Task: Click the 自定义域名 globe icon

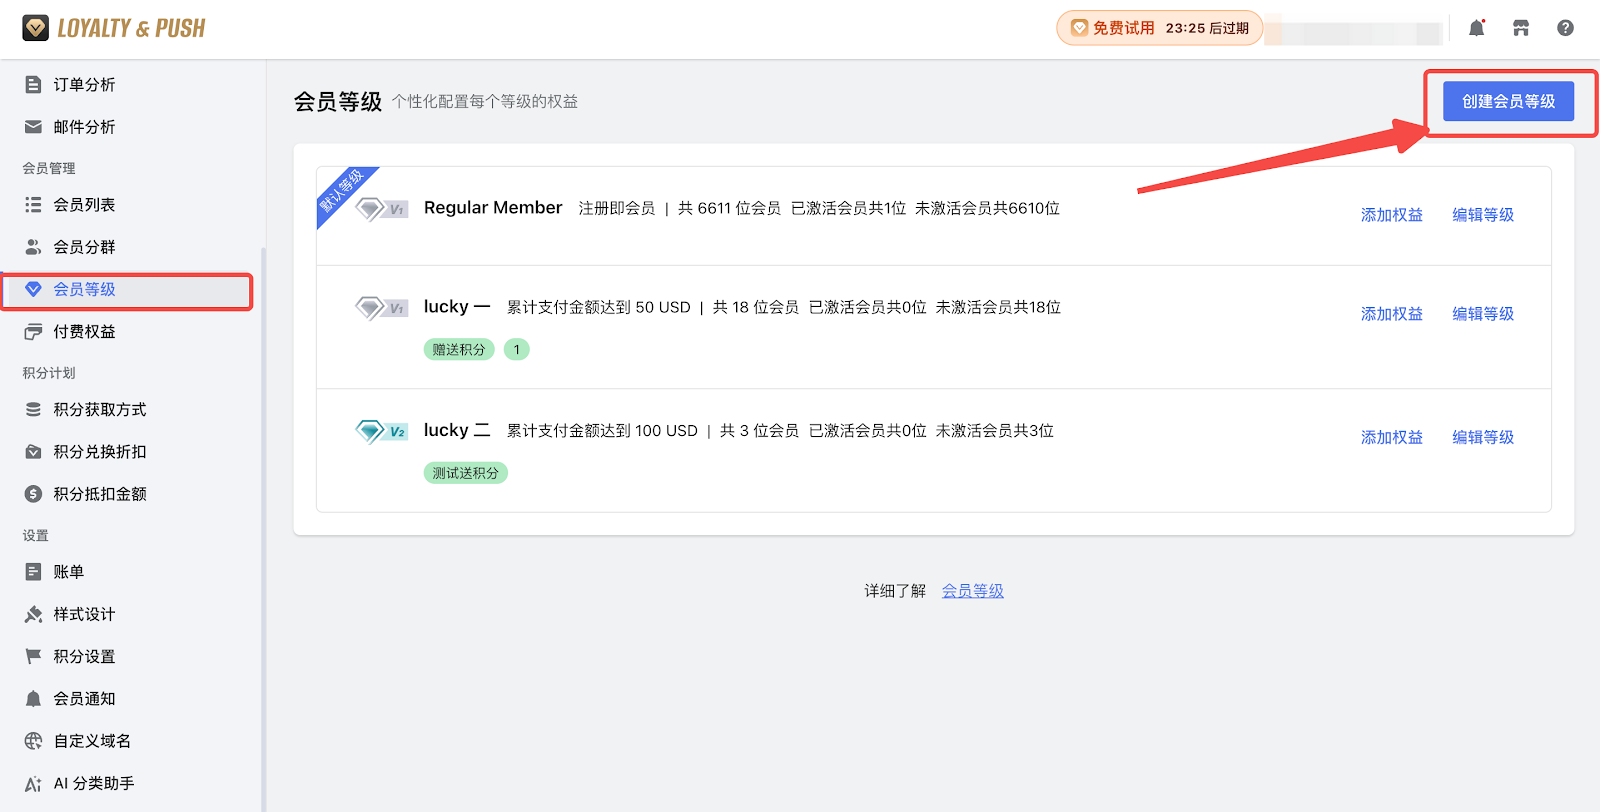Action: coord(33,741)
